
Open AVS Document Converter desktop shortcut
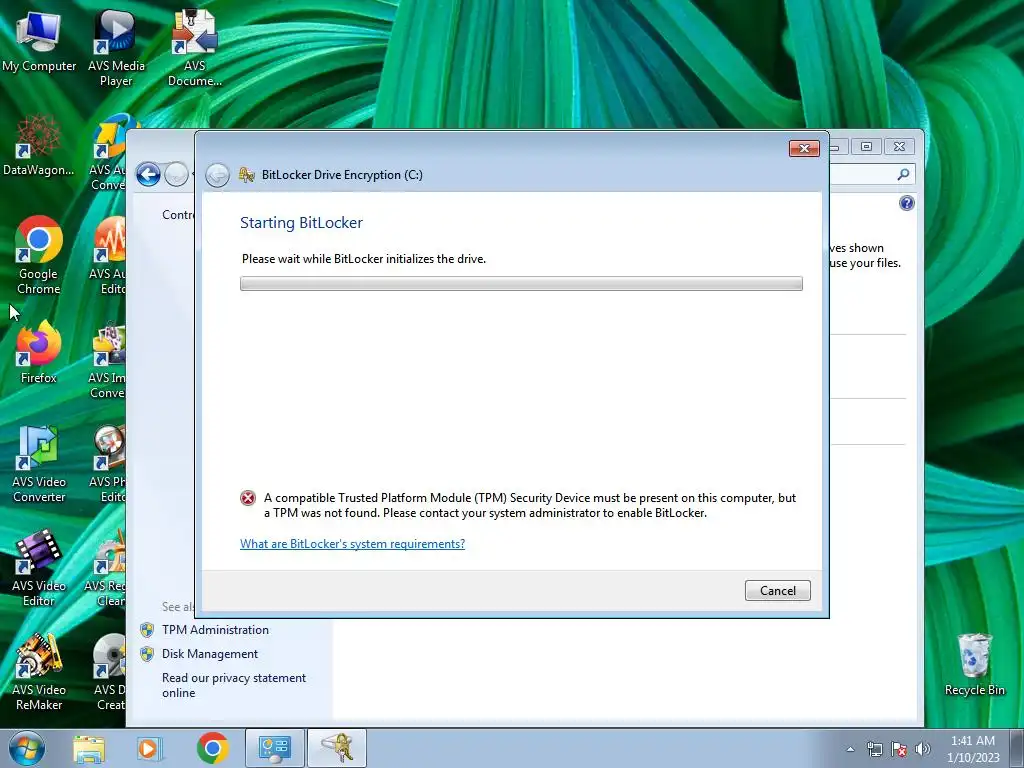click(x=194, y=47)
